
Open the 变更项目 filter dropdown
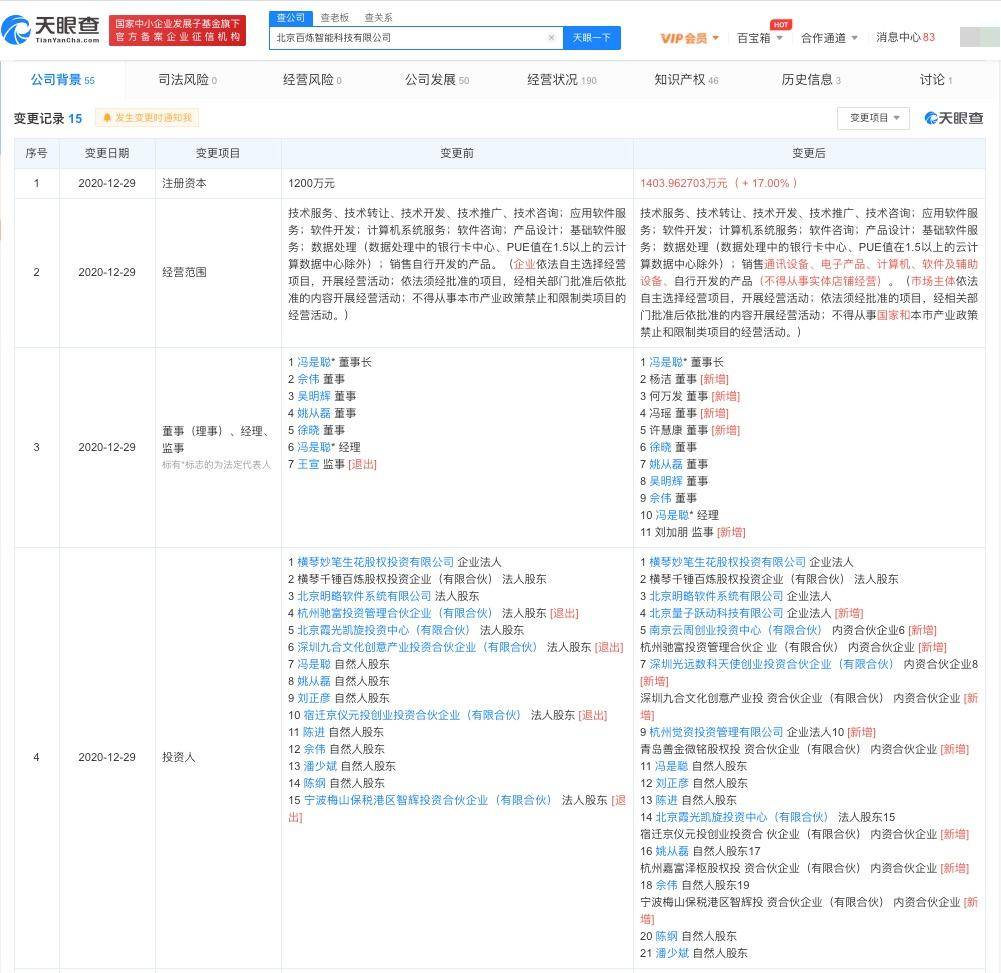(873, 118)
